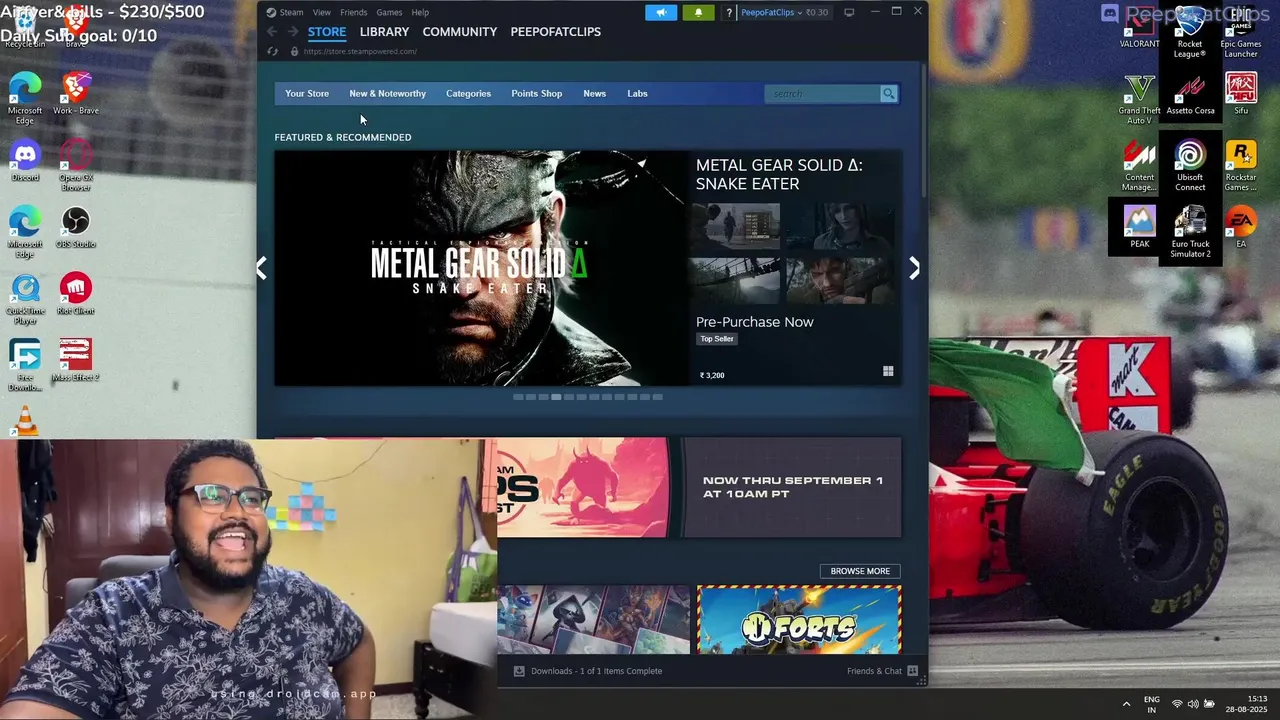This screenshot has height=720, width=1280.
Task: Launch Mass Effect 2 desktop shortcut
Action: coord(75,361)
